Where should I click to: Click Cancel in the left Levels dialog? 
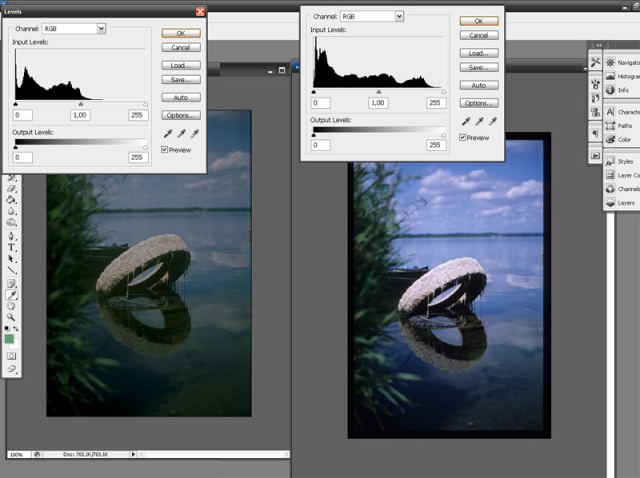tap(181, 47)
